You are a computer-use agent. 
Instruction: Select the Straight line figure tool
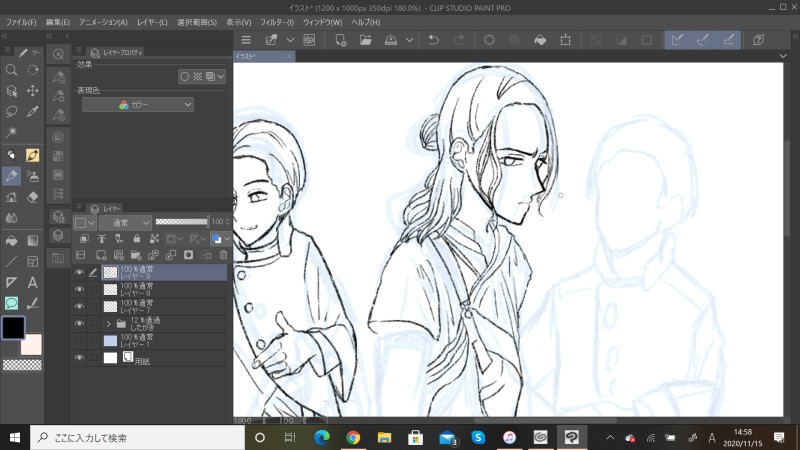[11, 262]
